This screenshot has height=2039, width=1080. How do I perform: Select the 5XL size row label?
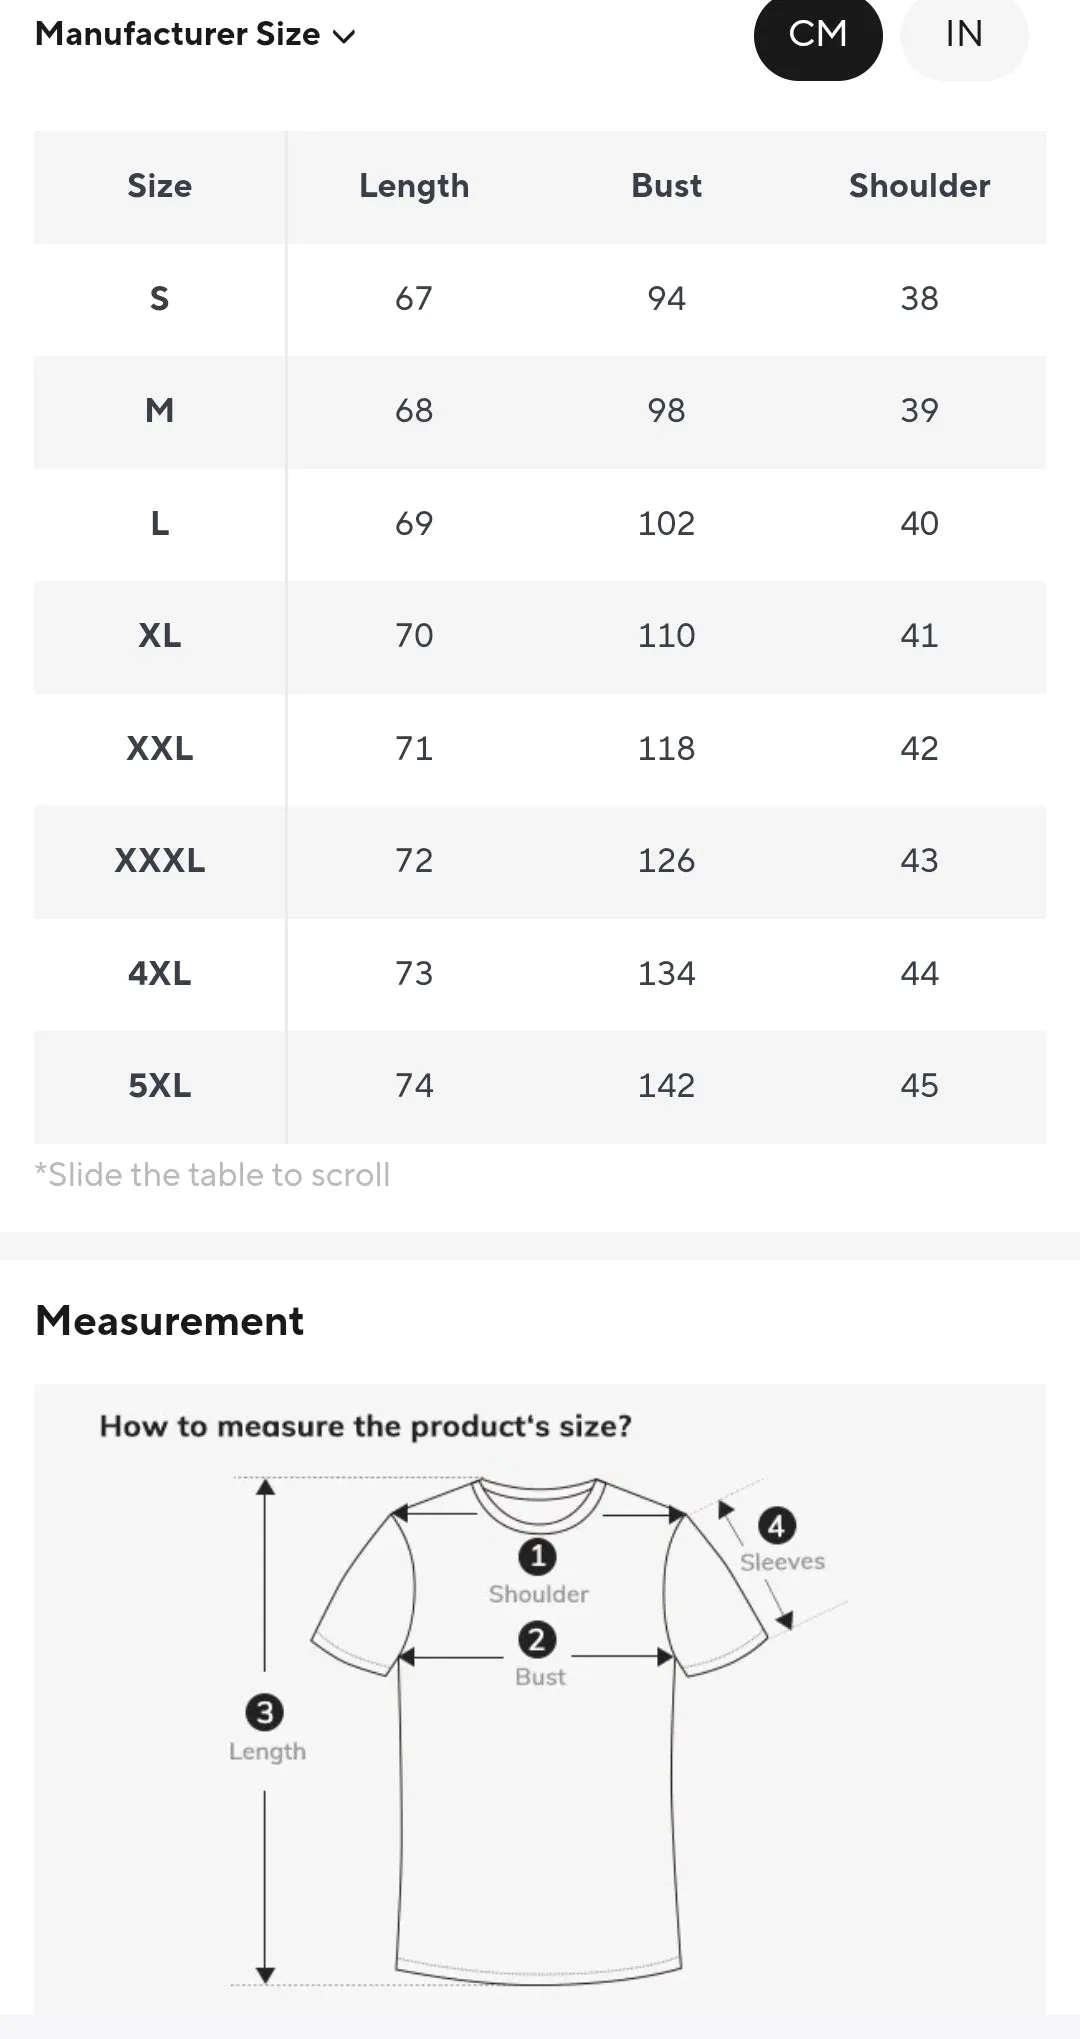(160, 1086)
